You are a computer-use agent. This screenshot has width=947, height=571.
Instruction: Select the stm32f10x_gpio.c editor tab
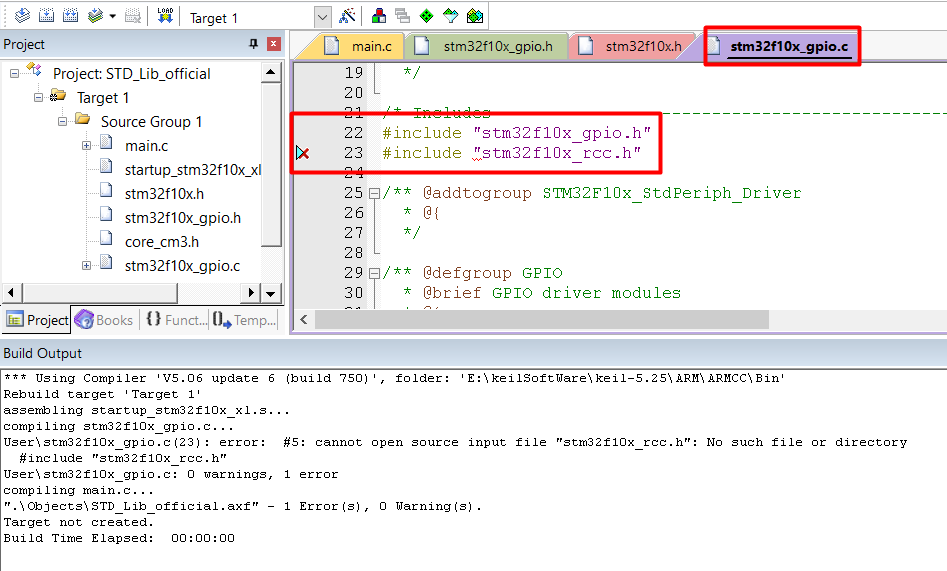pyautogui.click(x=781, y=46)
